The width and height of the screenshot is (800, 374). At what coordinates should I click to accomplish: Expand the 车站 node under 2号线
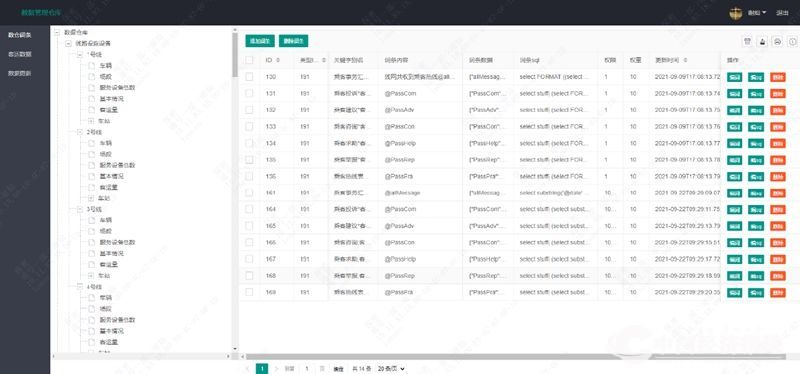pos(91,198)
